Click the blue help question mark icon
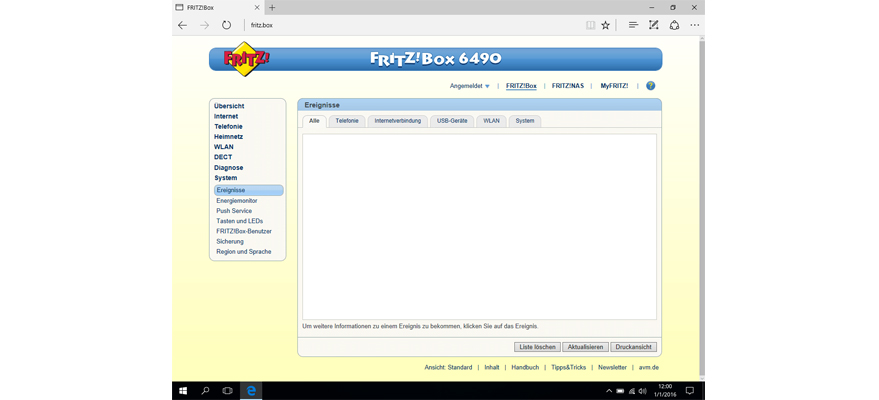The height and width of the screenshot is (400, 879). click(650, 86)
